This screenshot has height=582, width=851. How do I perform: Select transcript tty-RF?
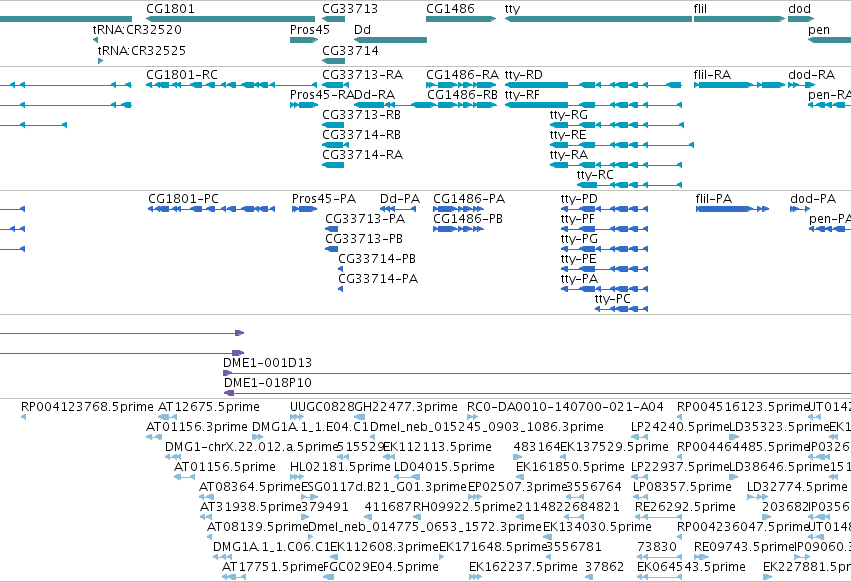[x=593, y=105]
